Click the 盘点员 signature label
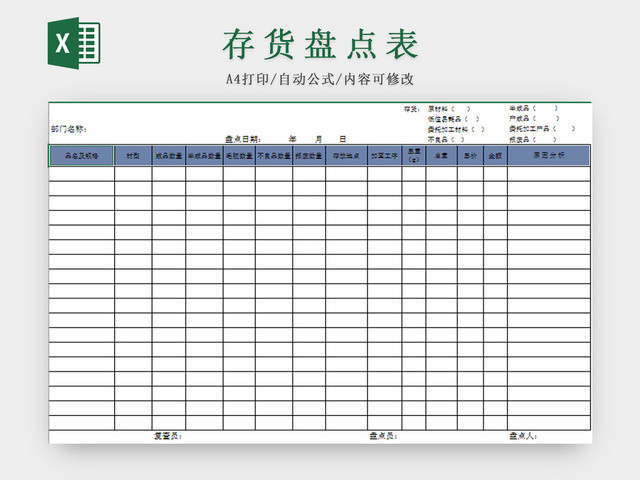The image size is (640, 480). pos(383,436)
